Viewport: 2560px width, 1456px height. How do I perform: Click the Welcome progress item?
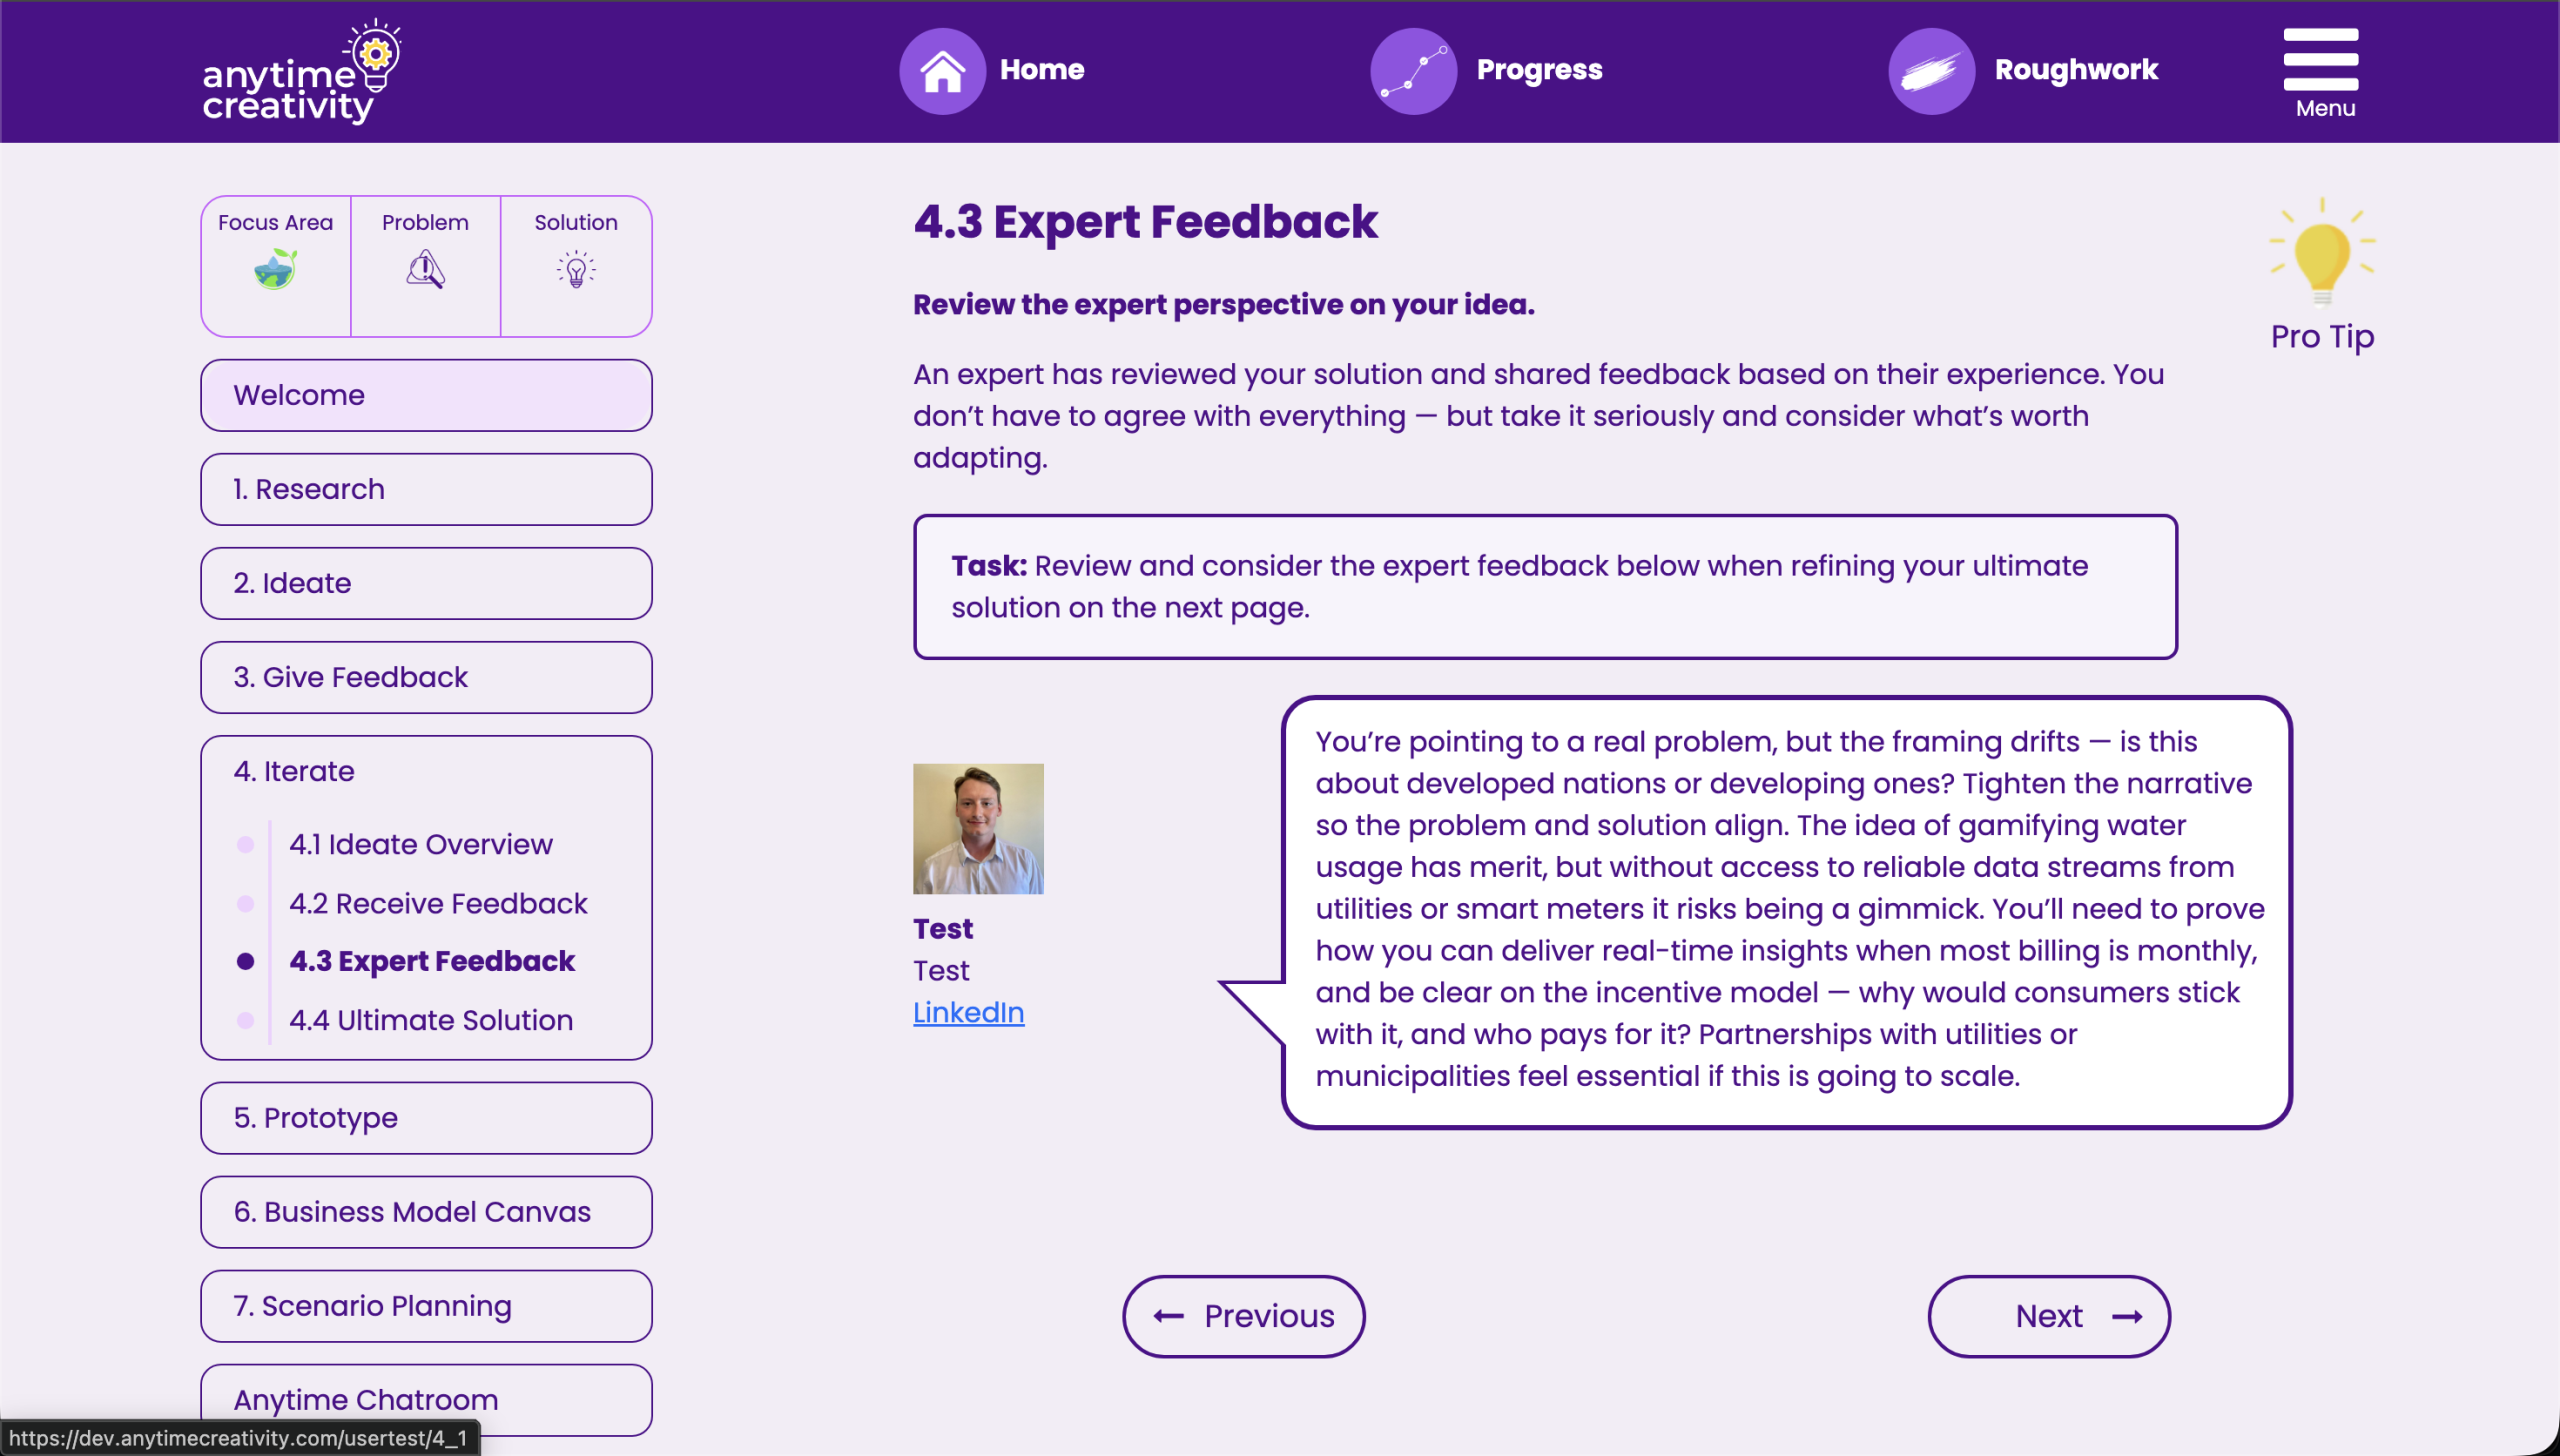click(426, 394)
